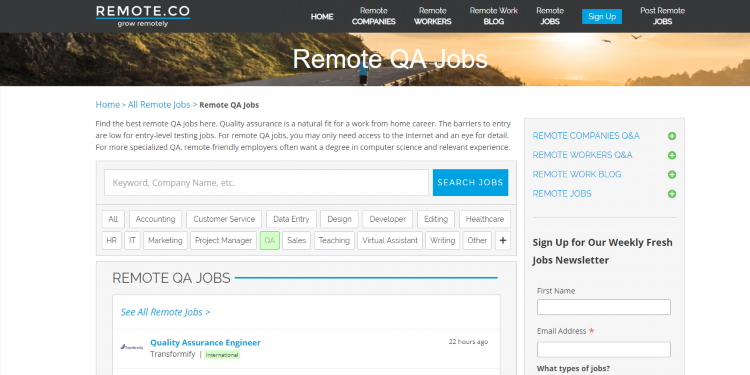This screenshot has height=375, width=750.
Task: Select the Editing category filter
Action: coord(436,219)
